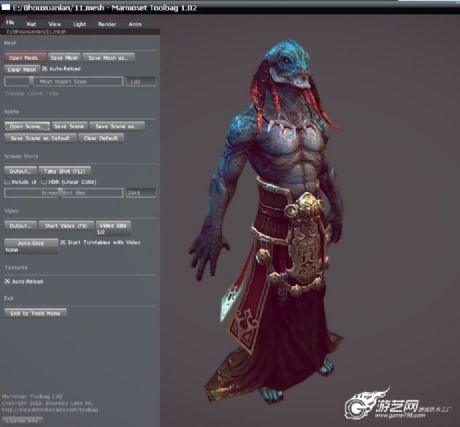
Task: Toggle mesh Auto-Reload checkbox
Action: (45, 69)
